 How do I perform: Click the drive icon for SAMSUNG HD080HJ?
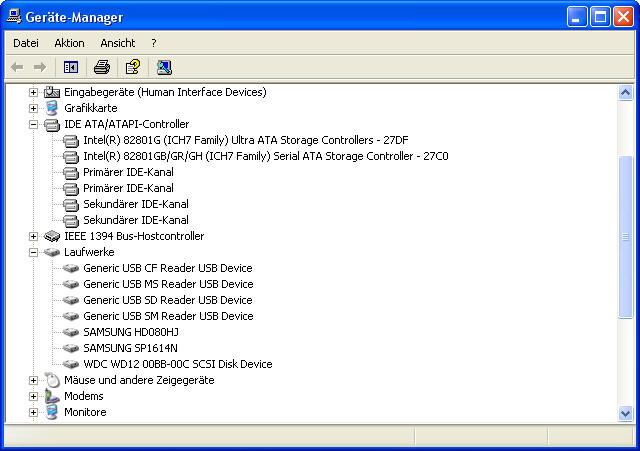(71, 332)
